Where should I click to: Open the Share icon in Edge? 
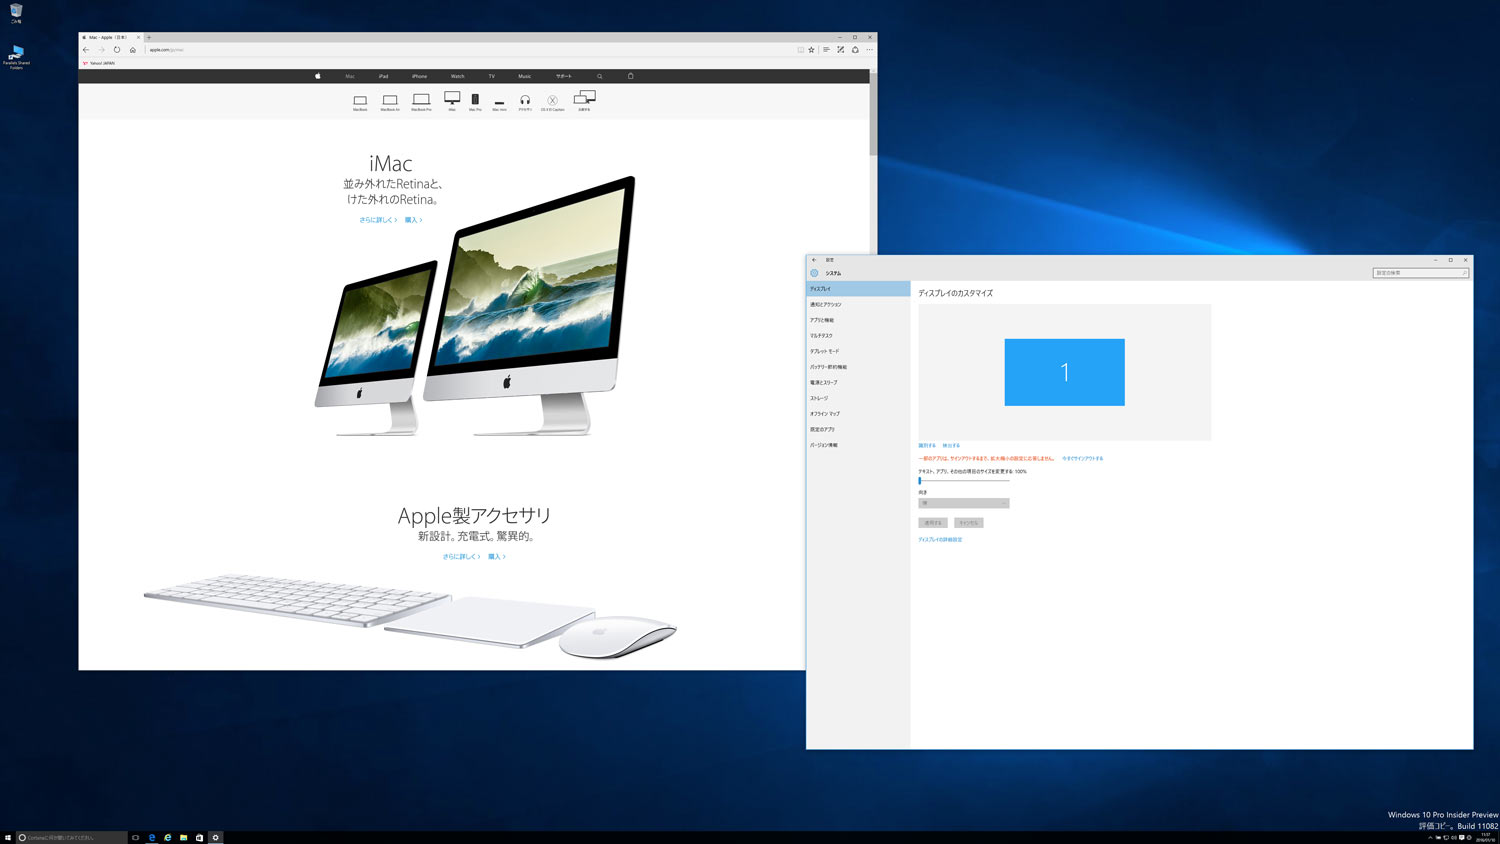click(x=855, y=50)
